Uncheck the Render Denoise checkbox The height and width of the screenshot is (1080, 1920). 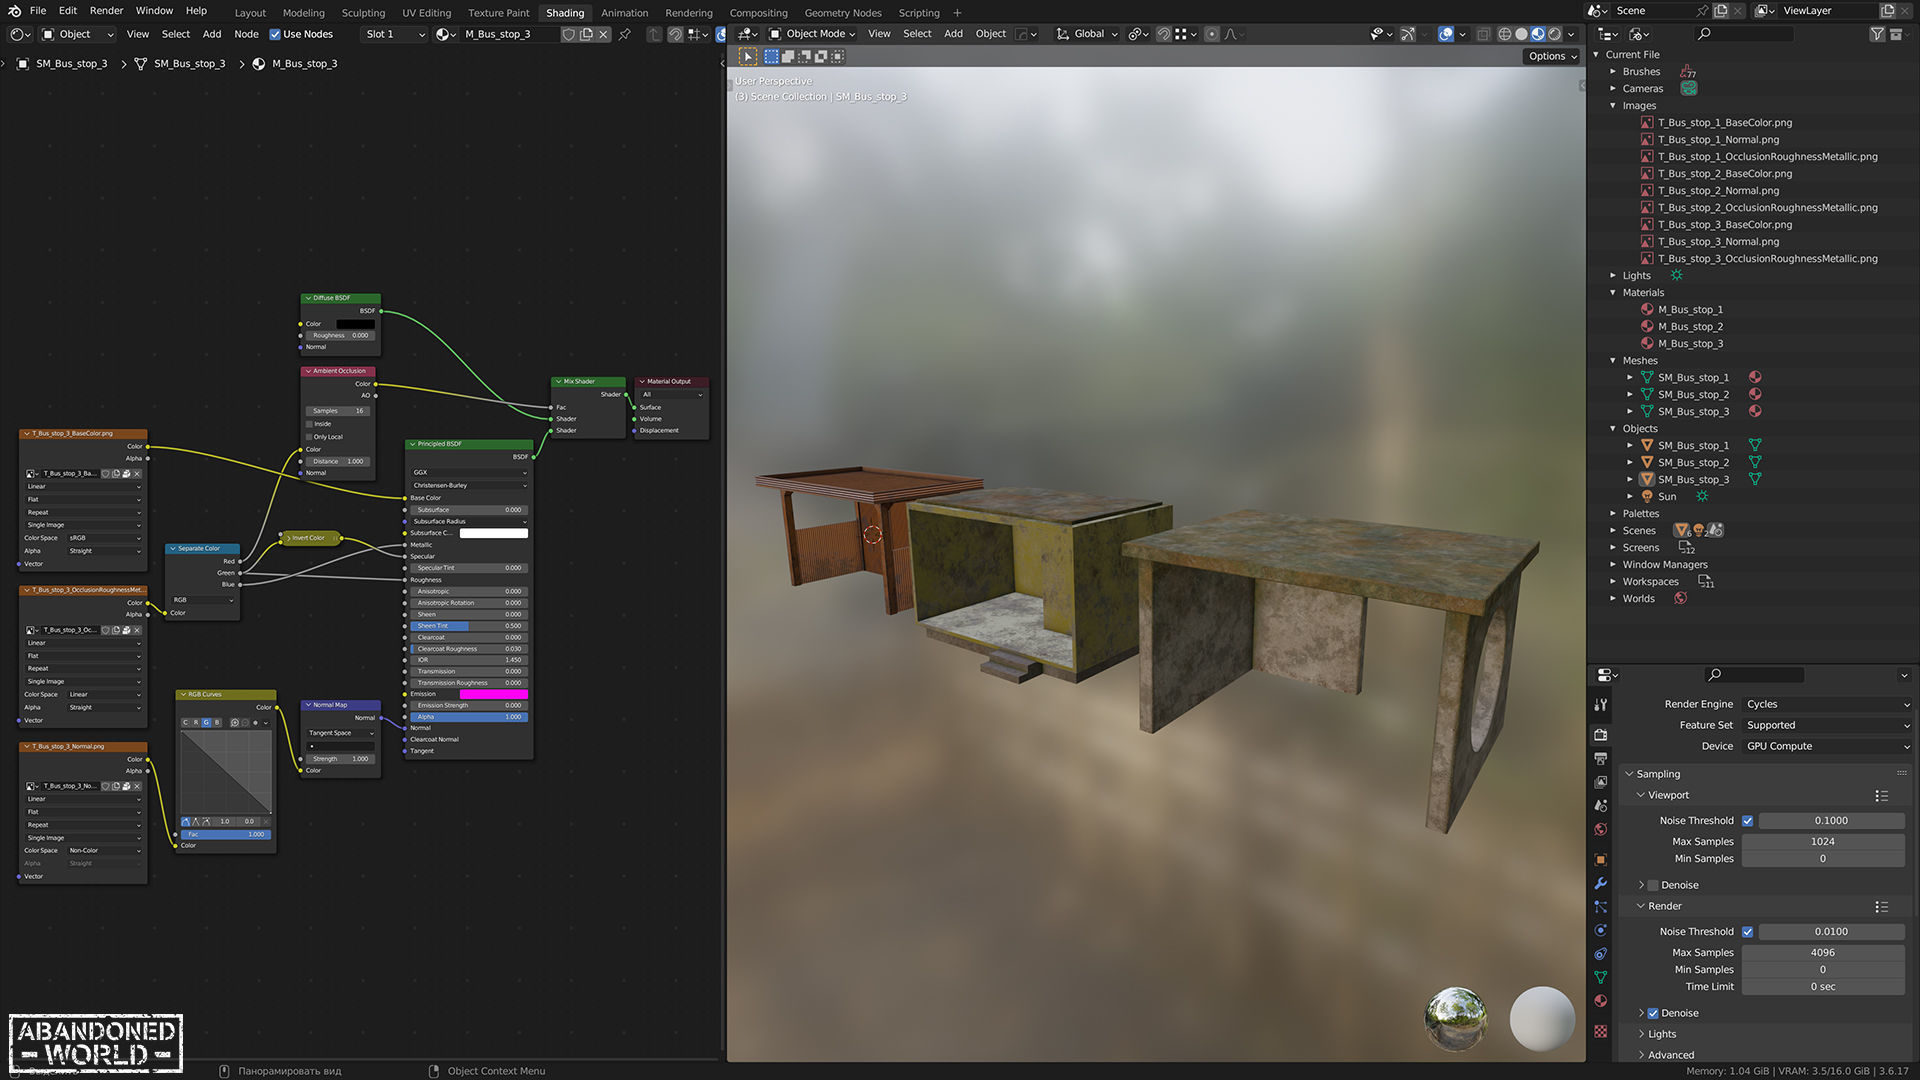1653,1013
